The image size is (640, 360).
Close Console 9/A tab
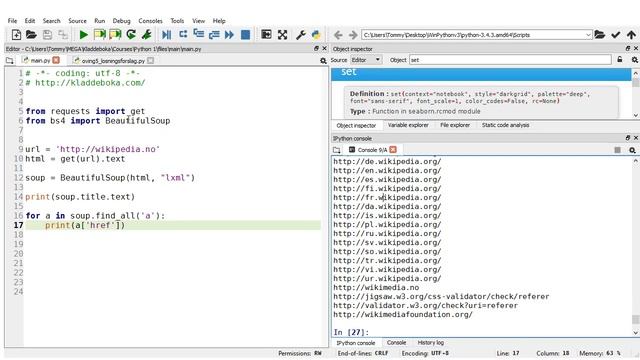coord(393,150)
